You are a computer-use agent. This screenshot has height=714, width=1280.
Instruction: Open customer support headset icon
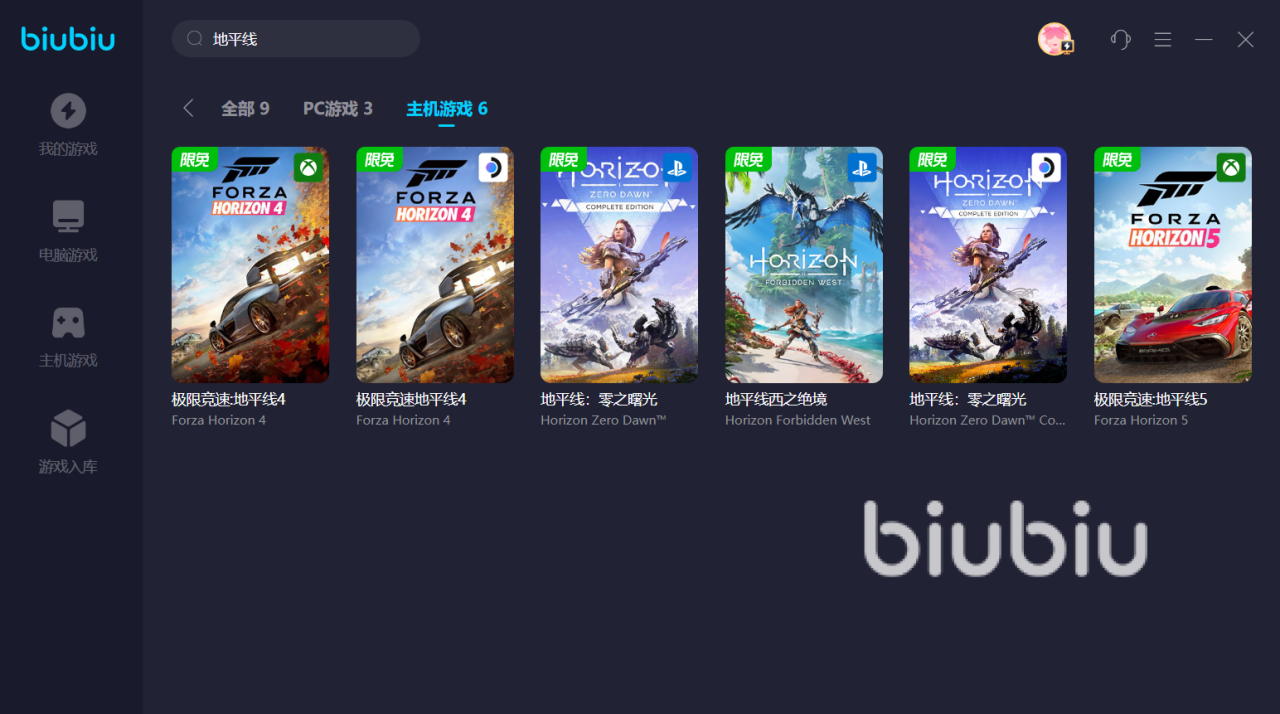1120,39
